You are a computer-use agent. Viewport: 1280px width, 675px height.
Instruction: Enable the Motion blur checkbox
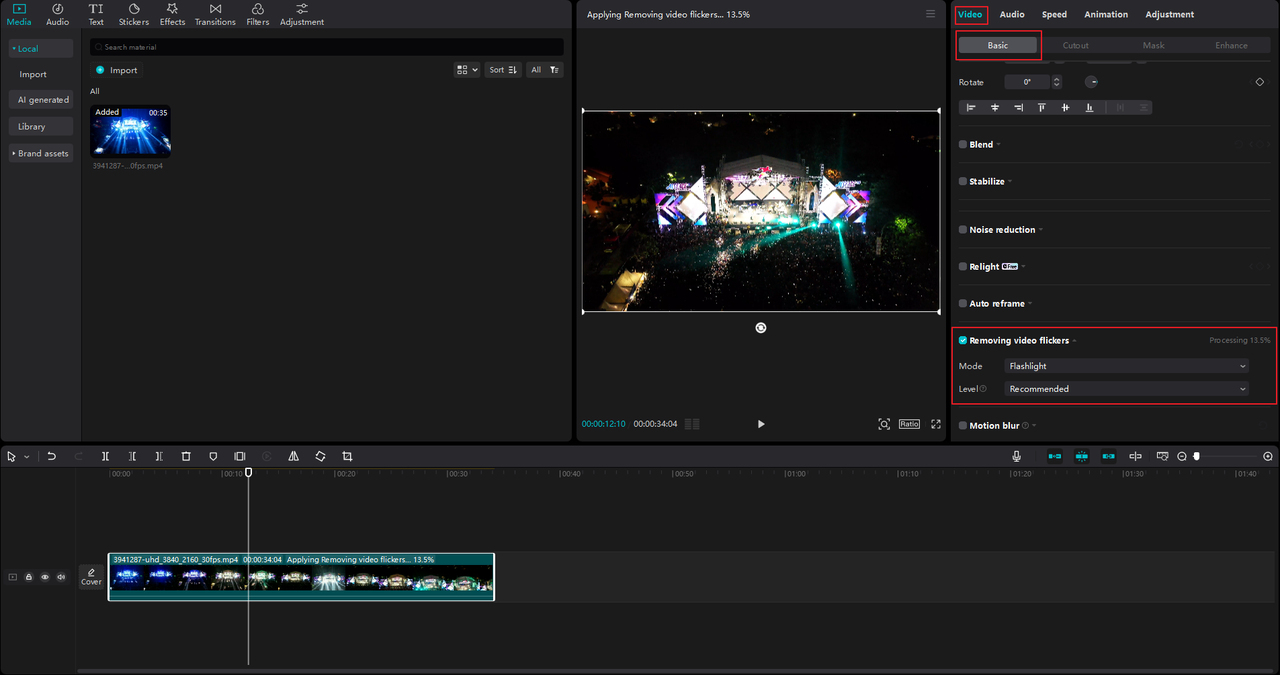point(963,425)
